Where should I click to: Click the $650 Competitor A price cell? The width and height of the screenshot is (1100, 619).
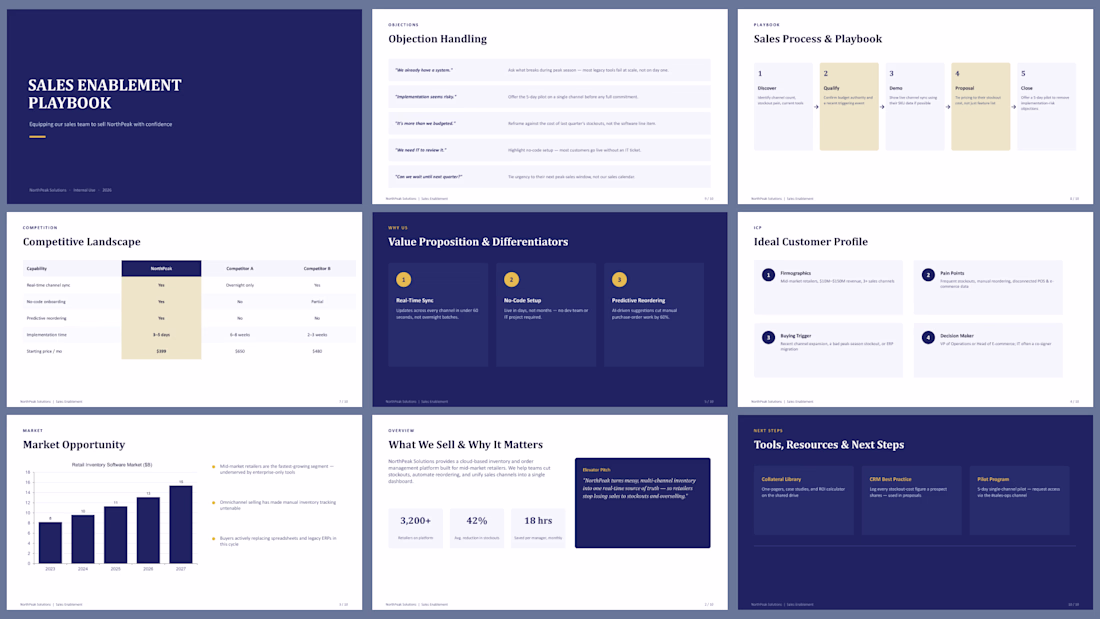pyautogui.click(x=240, y=351)
